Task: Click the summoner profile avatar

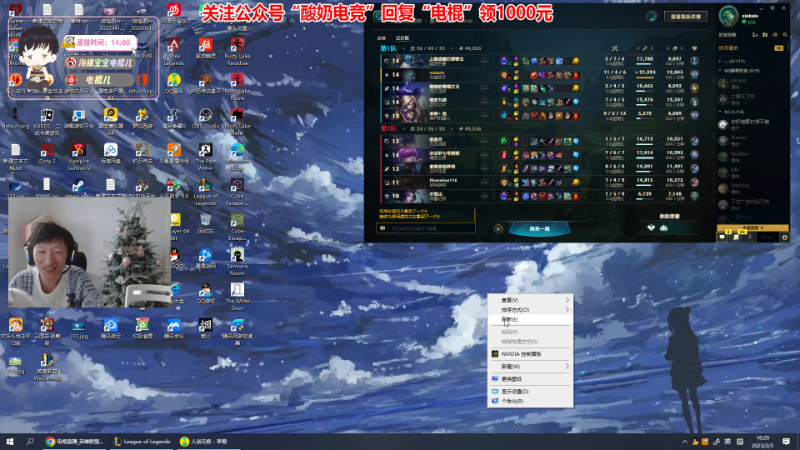Action: 729,15
